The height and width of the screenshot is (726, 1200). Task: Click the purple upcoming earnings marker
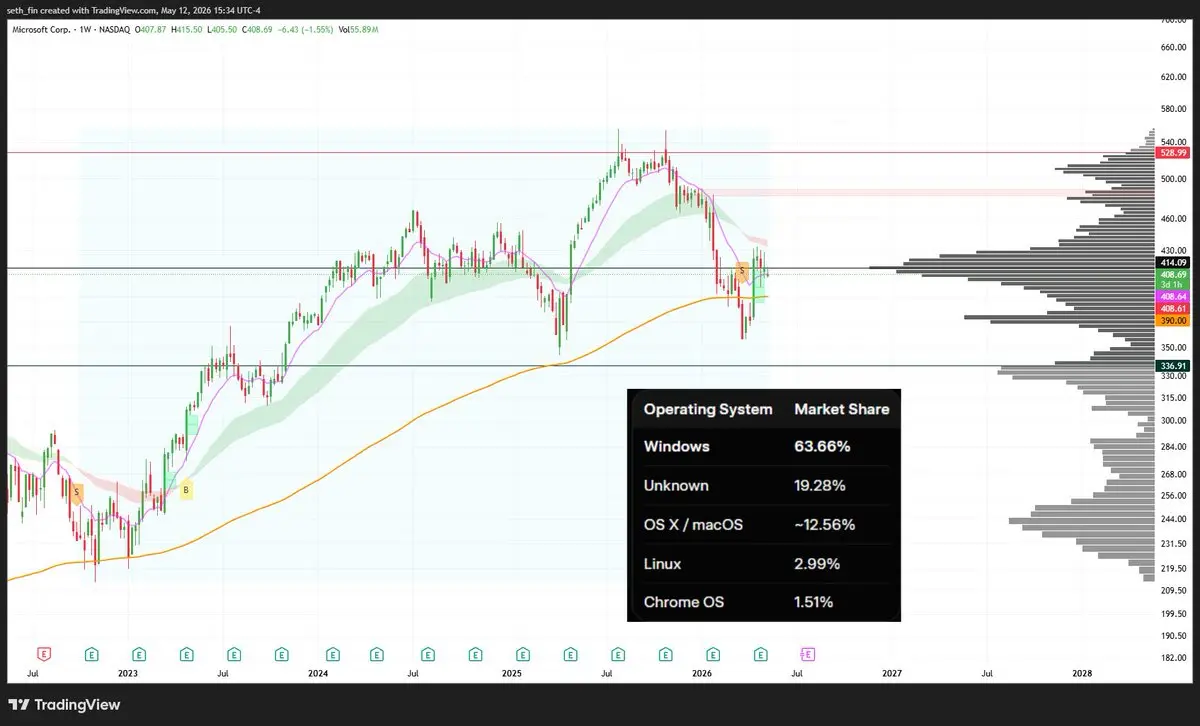pyautogui.click(x=808, y=654)
